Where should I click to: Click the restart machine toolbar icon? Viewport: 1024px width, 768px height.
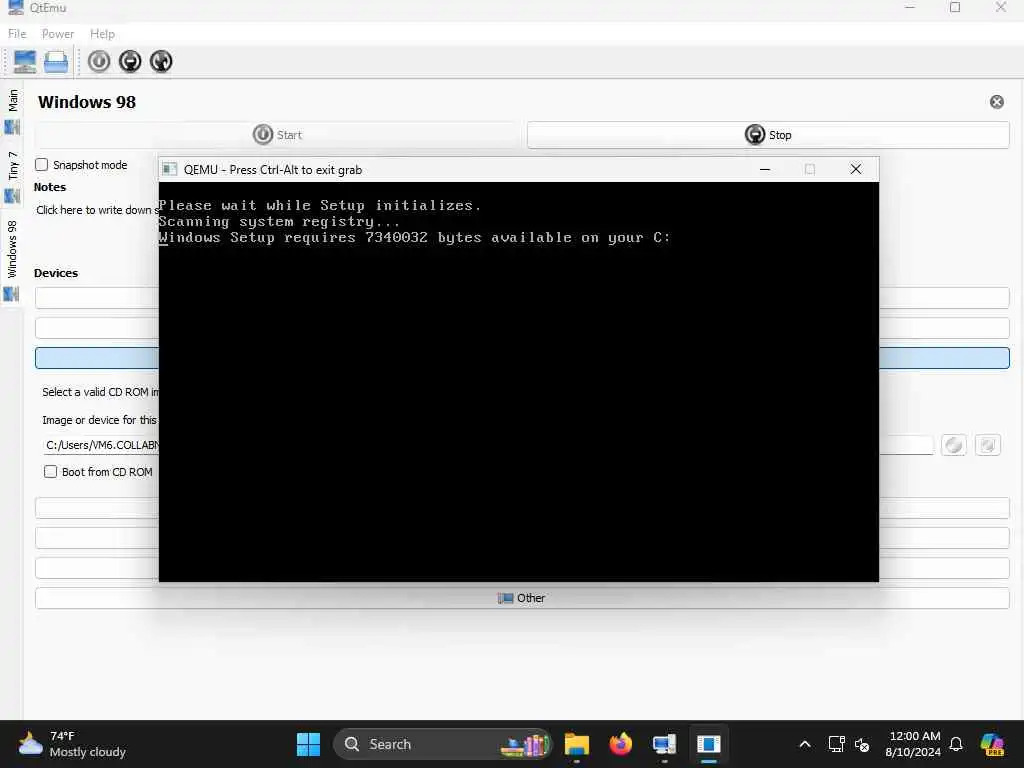161,61
